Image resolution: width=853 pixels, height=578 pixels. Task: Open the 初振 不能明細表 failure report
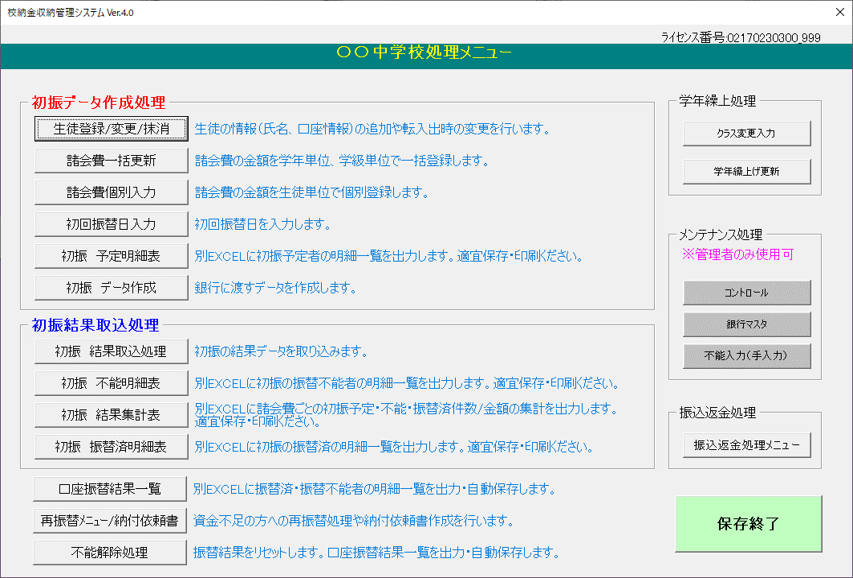[x=108, y=383]
